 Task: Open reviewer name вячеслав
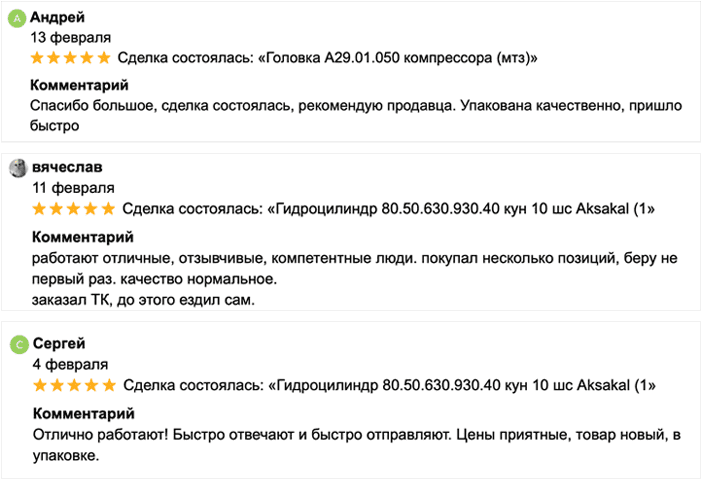click(x=67, y=167)
